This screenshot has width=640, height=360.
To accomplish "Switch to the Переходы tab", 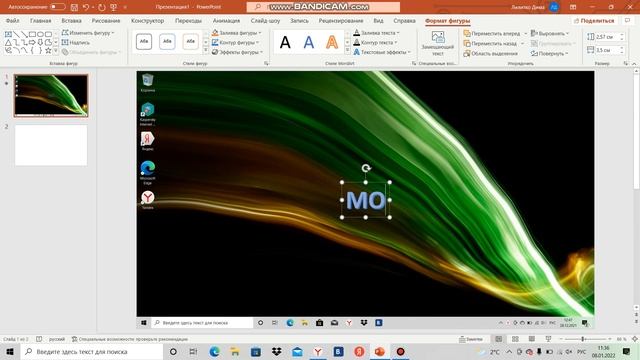I will point(188,20).
